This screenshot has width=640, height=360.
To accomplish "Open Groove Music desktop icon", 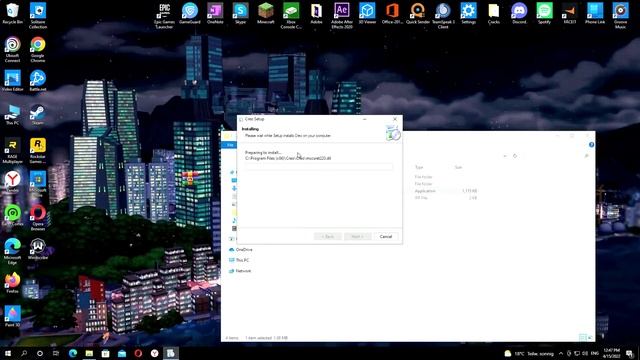I will pyautogui.click(x=620, y=16).
